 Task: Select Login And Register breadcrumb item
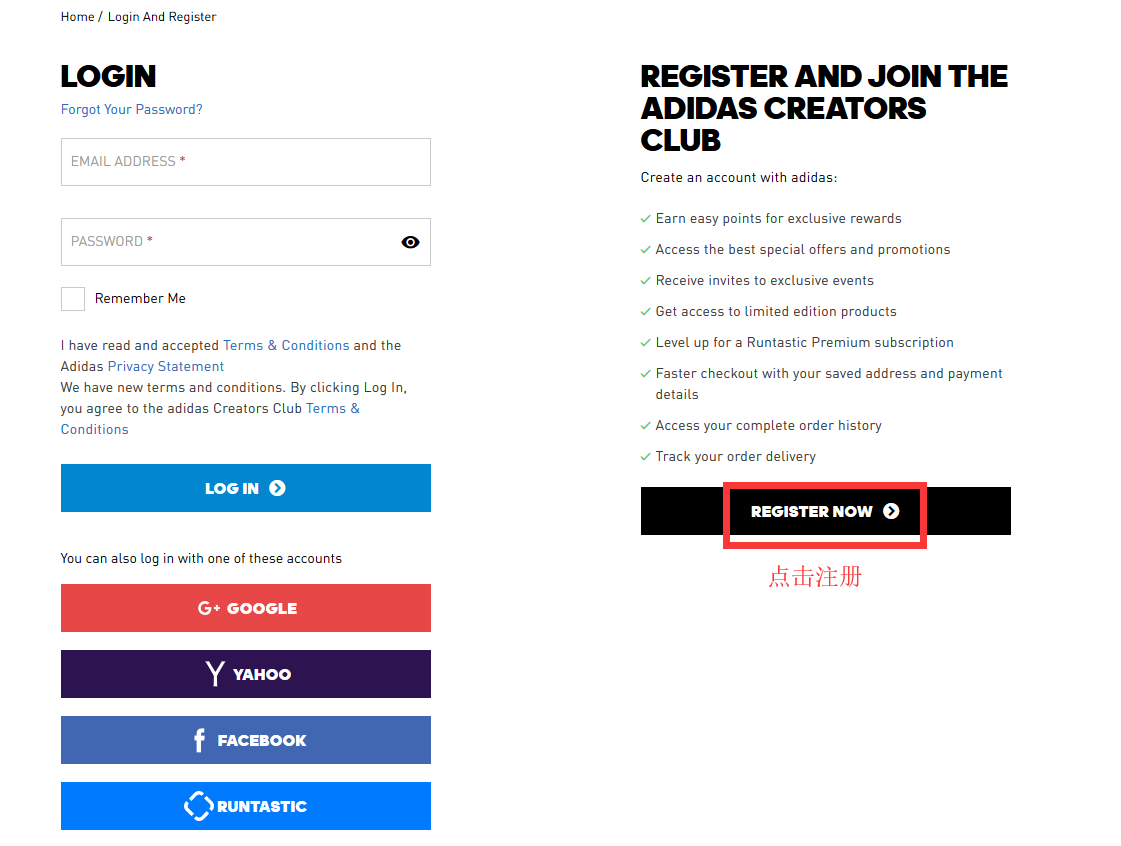162,17
